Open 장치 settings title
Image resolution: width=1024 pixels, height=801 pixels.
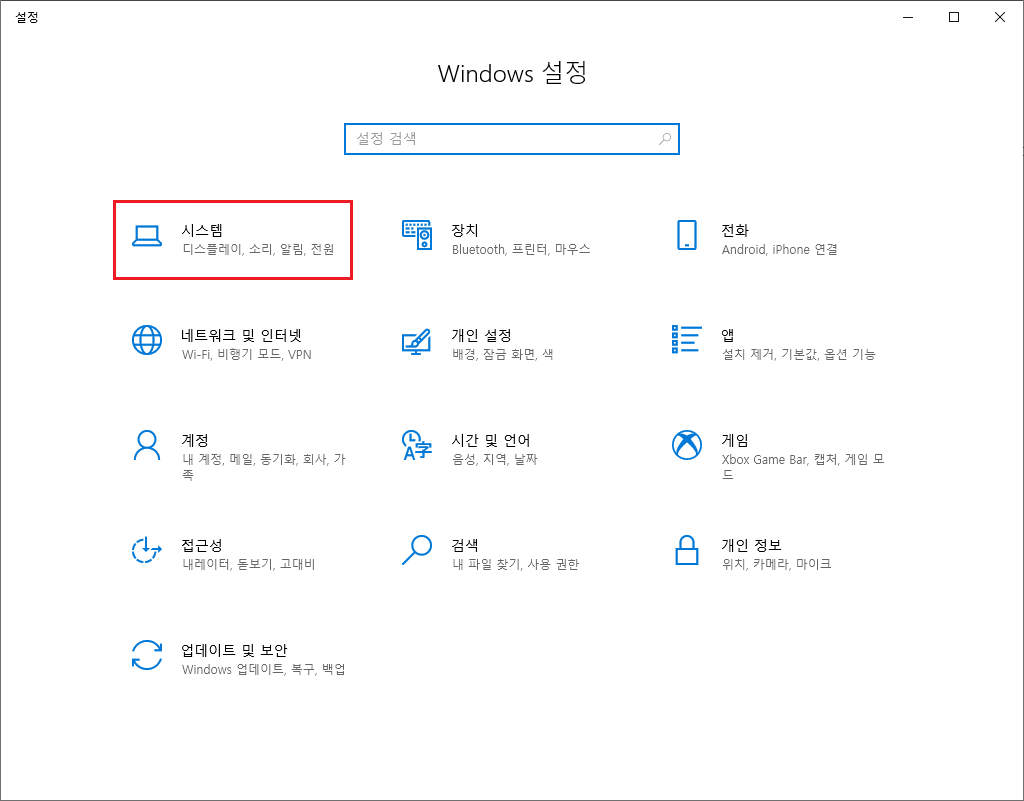[465, 230]
